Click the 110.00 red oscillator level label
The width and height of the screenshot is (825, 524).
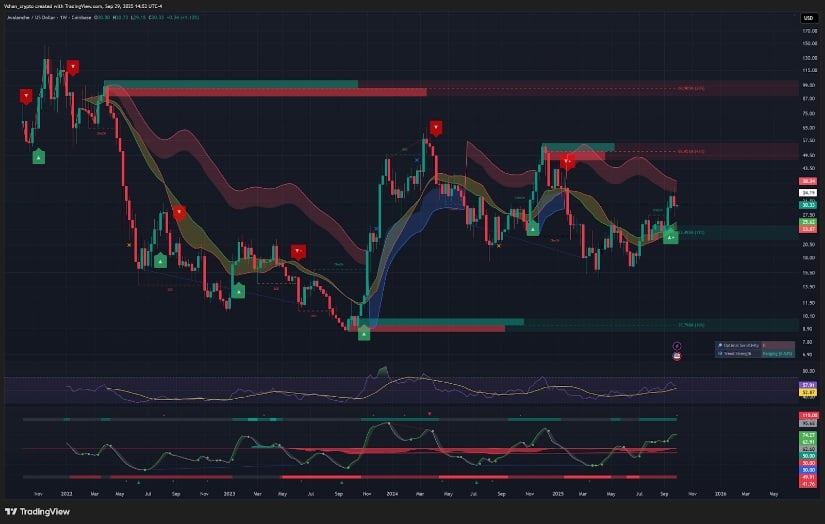click(x=808, y=415)
